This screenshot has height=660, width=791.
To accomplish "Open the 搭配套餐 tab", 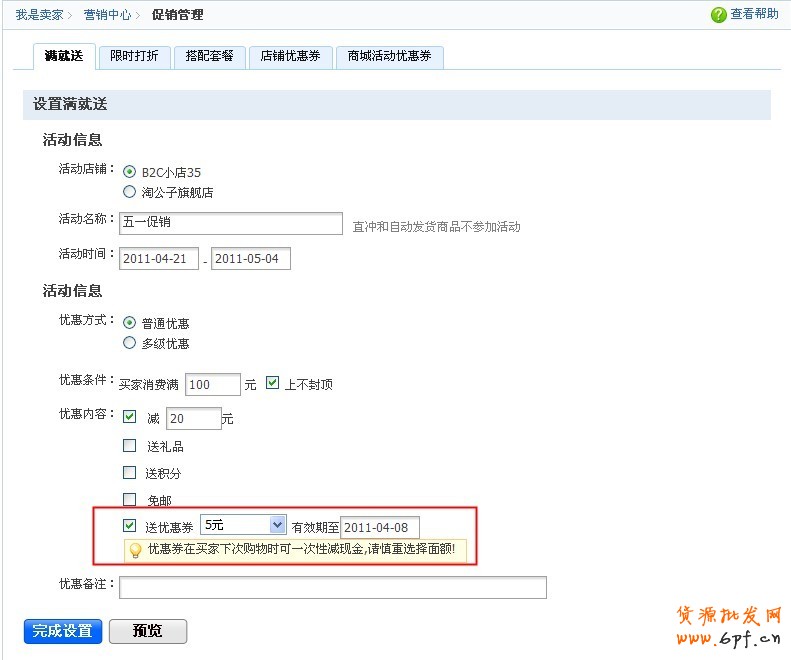I will coord(209,57).
